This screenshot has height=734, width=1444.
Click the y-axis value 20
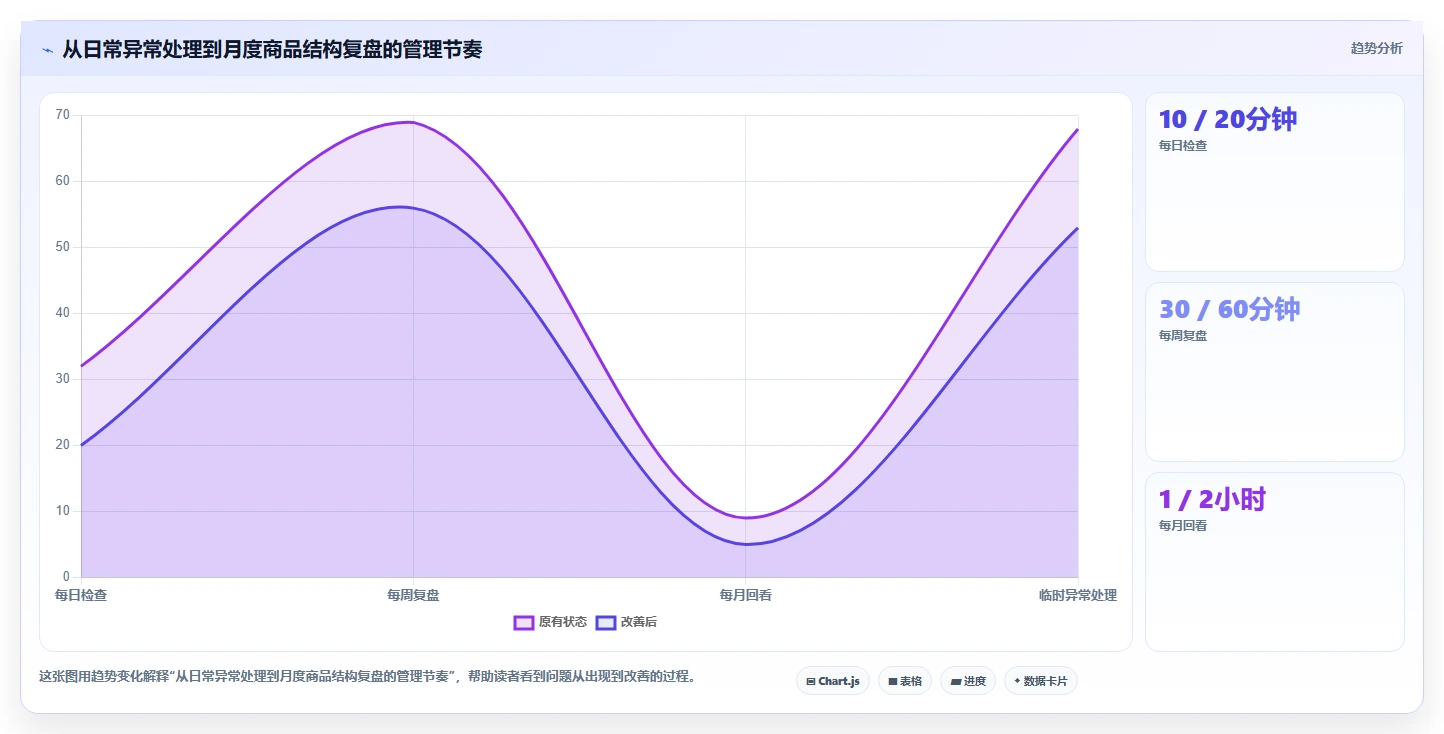[63, 445]
